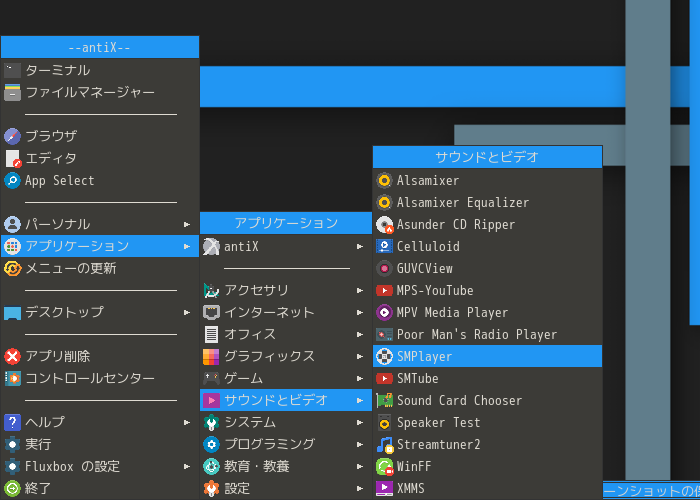Expand the デスクトップ submenu arrow
700x500 pixels.
(x=187, y=312)
